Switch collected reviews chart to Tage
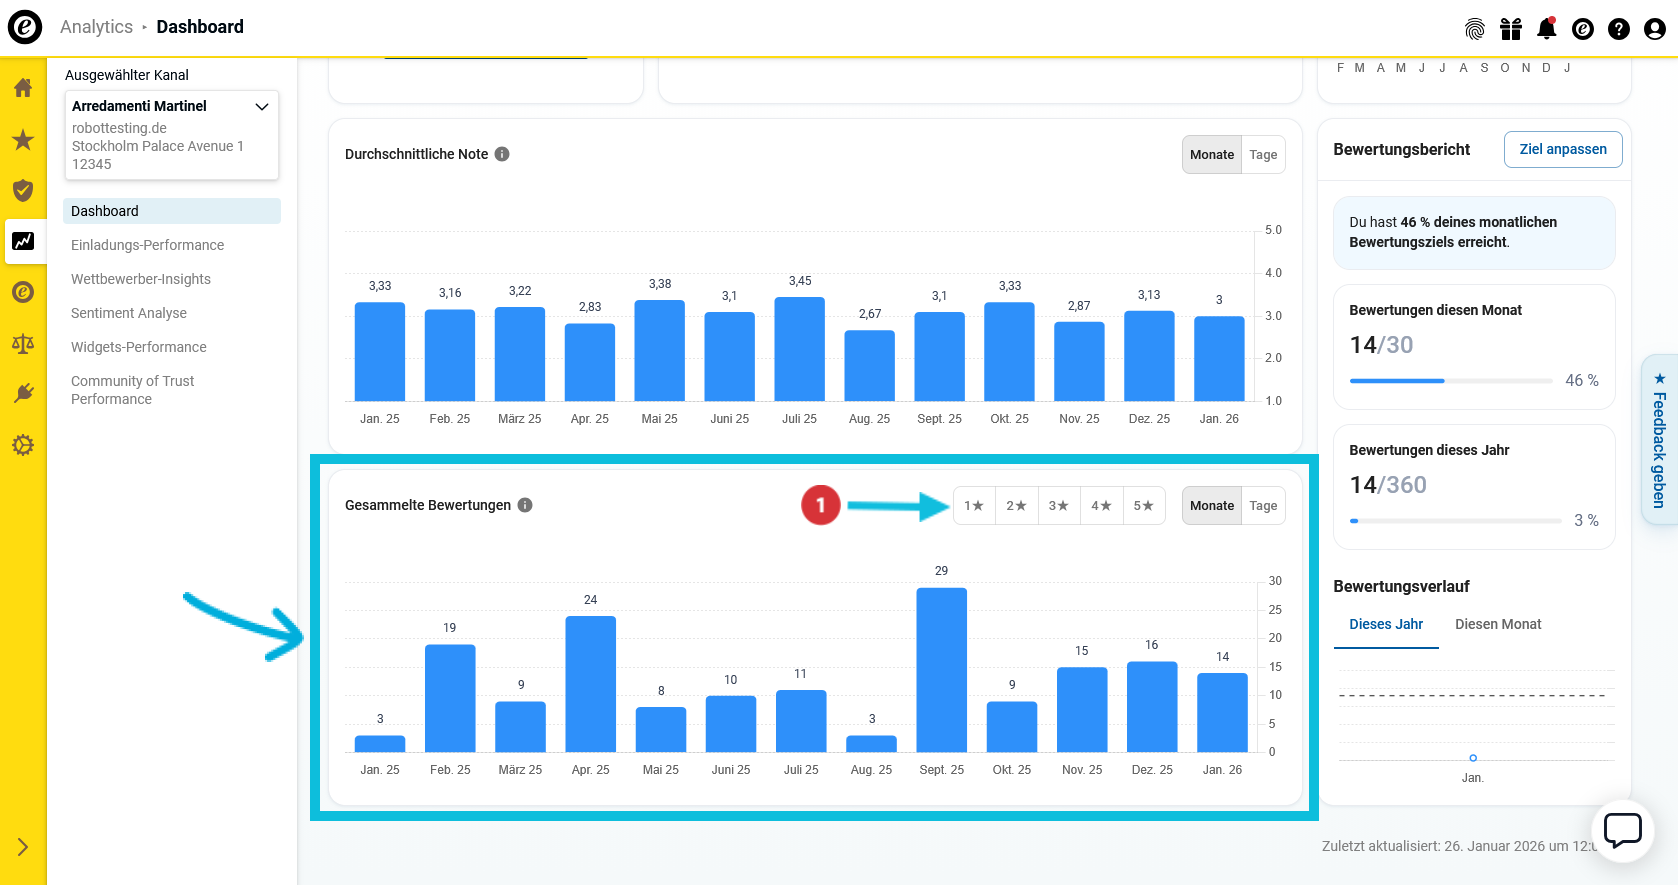 (1263, 506)
